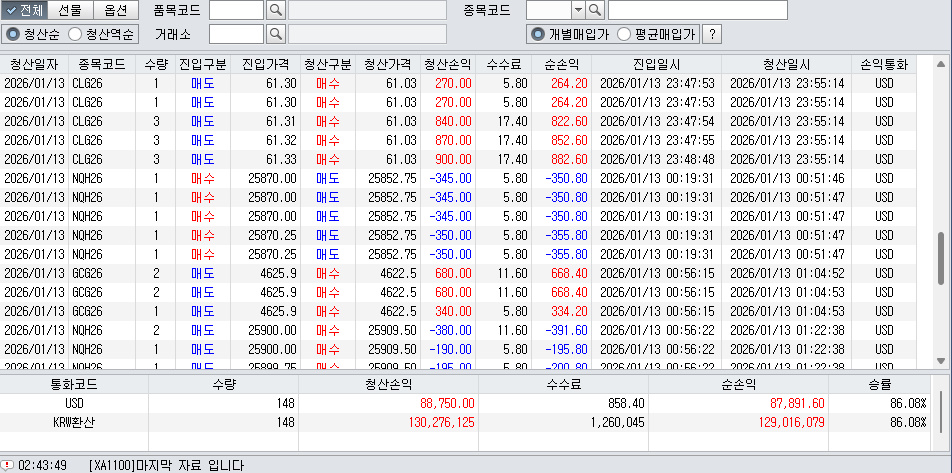Click the 청산손익 column header in the trade table

(x=449, y=64)
